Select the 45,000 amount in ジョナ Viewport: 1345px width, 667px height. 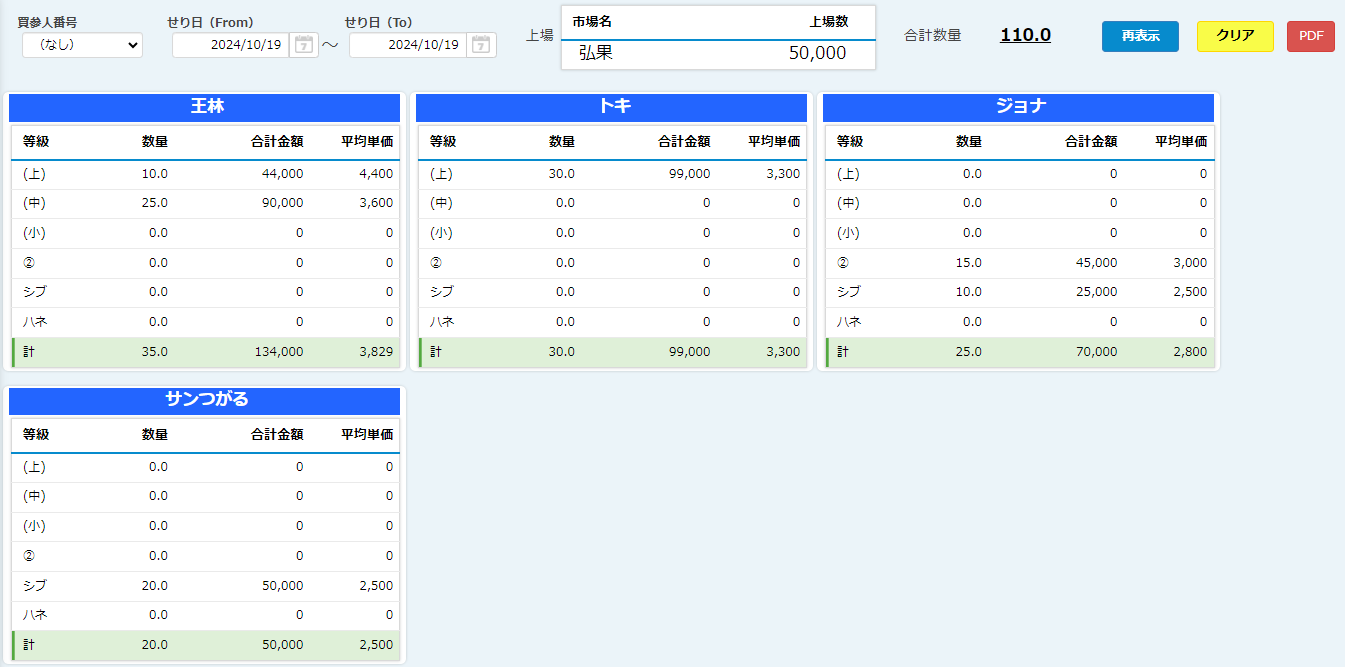(1097, 263)
